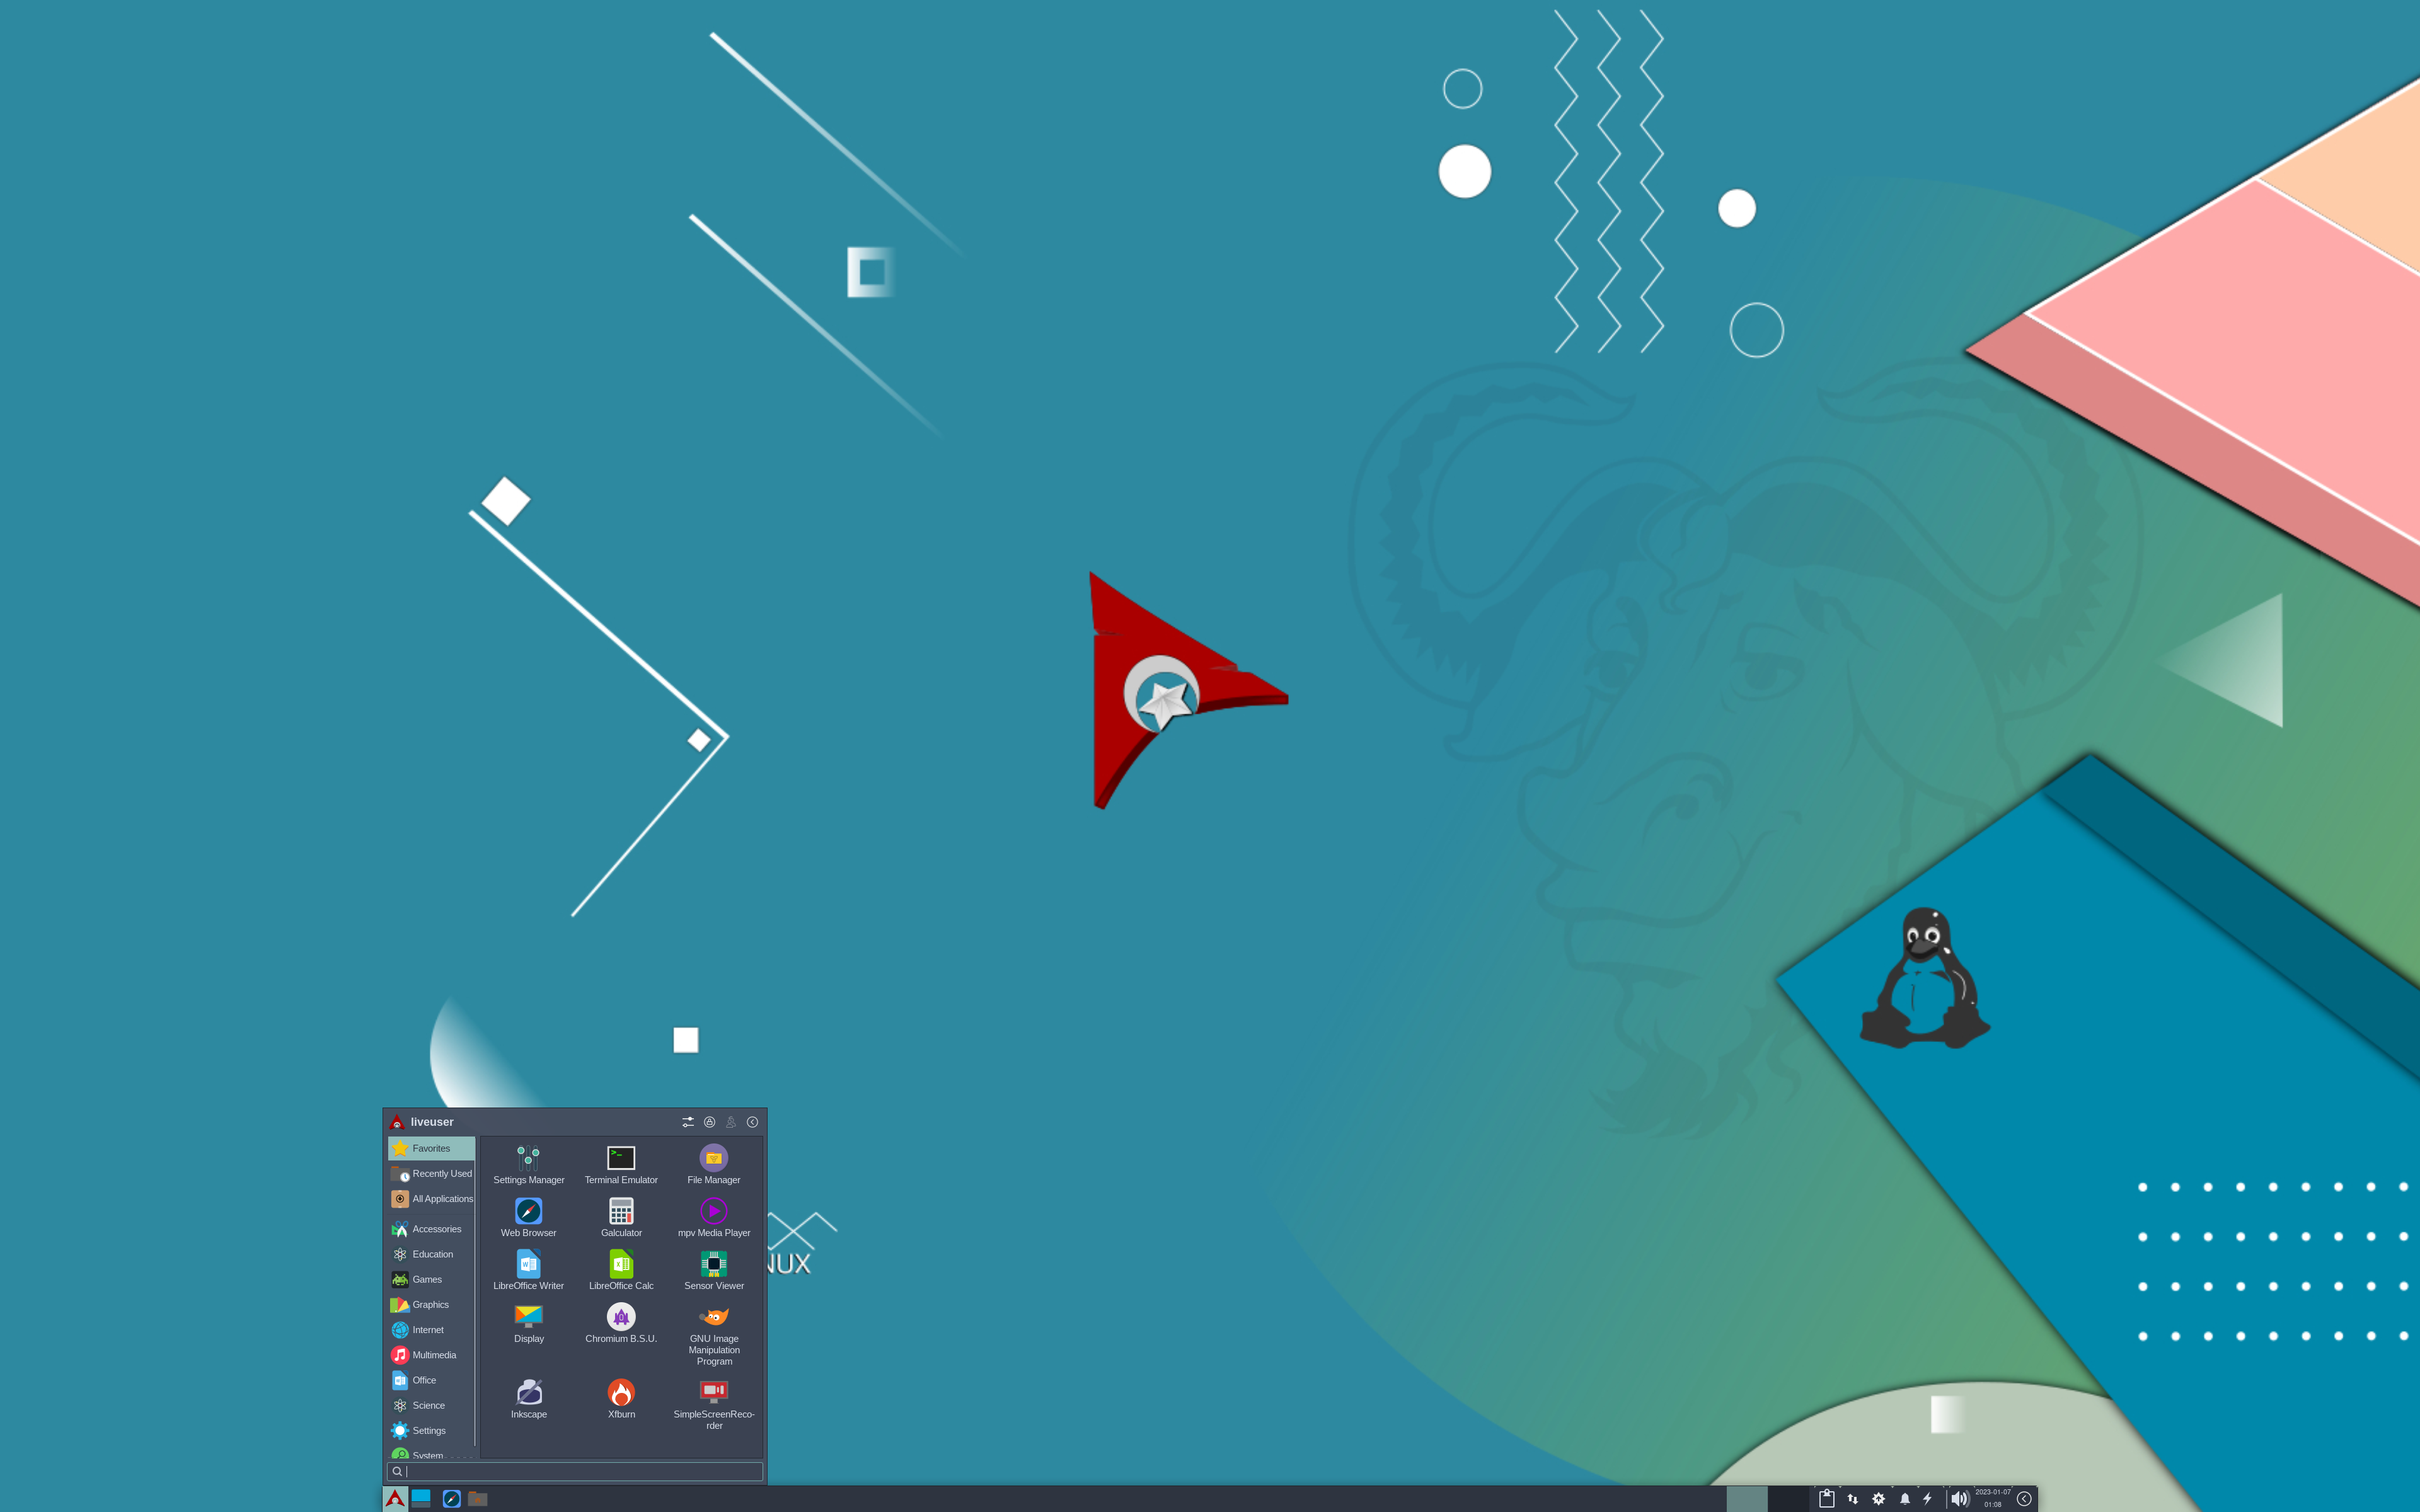
Task: Click the lock screen icon in menu header
Action: (709, 1122)
